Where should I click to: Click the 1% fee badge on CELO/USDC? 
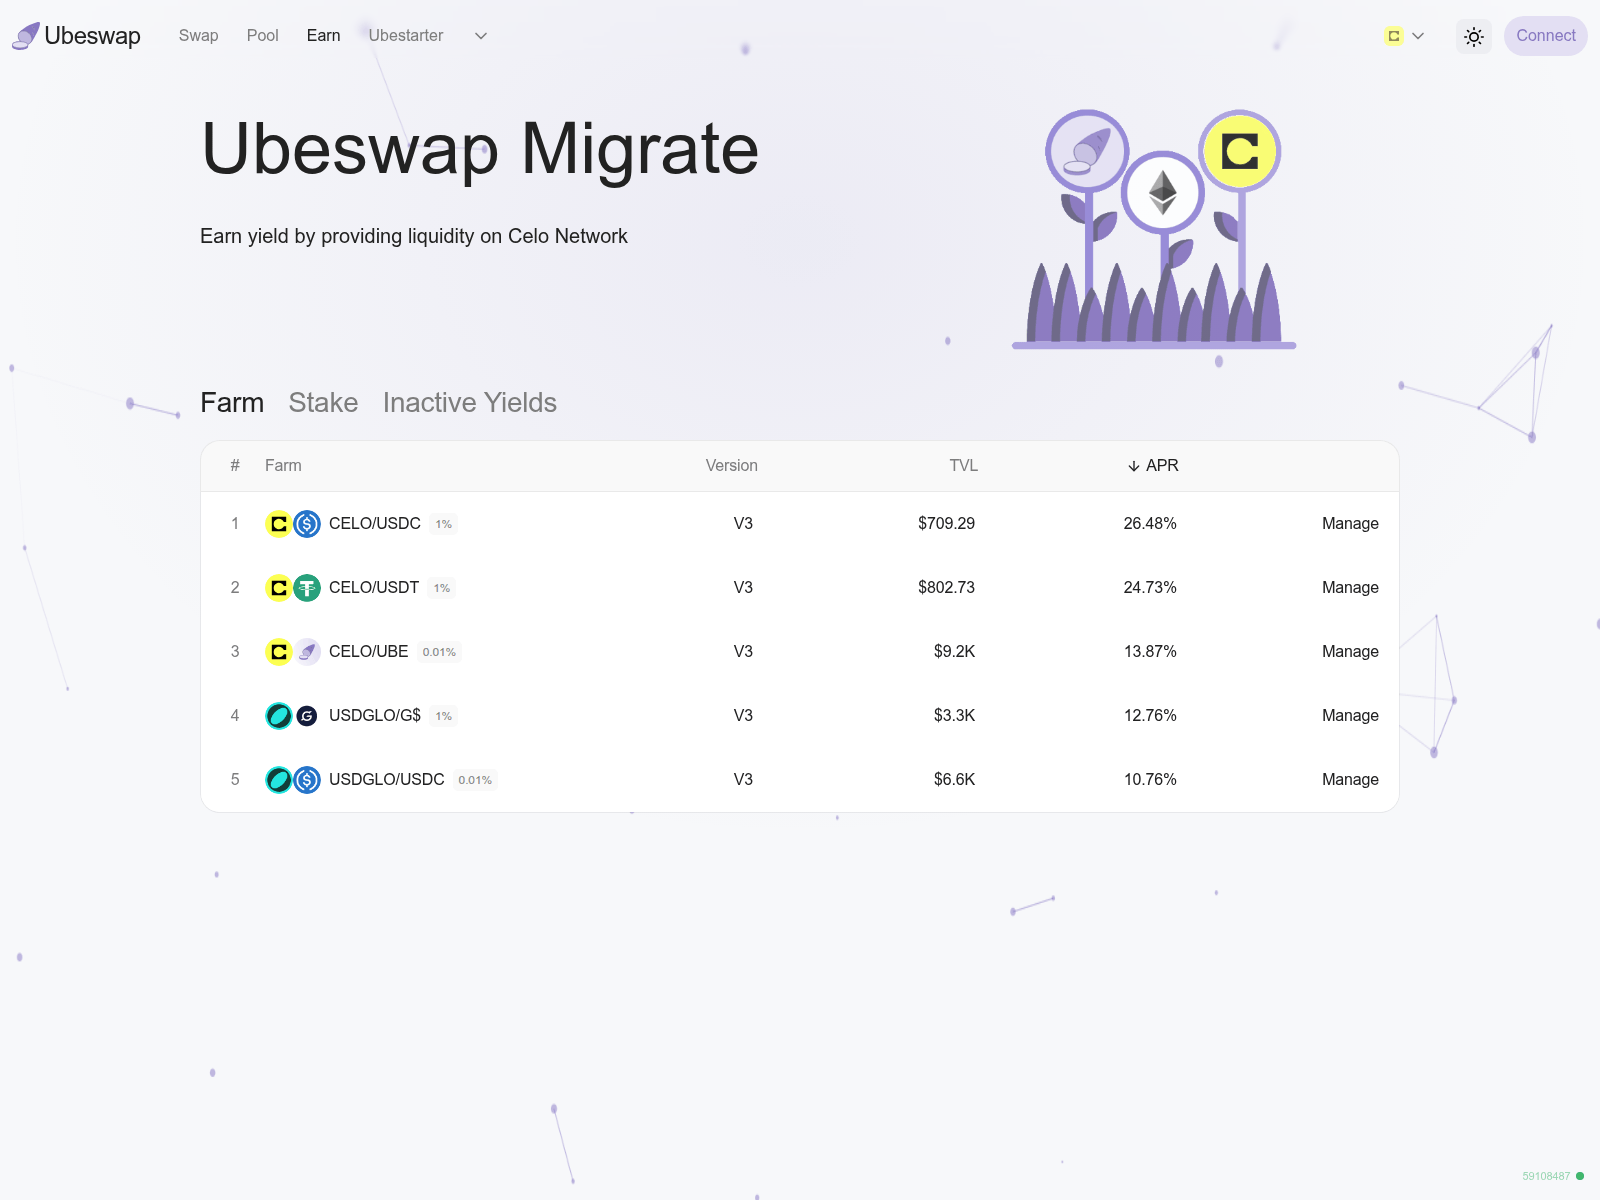pyautogui.click(x=444, y=524)
